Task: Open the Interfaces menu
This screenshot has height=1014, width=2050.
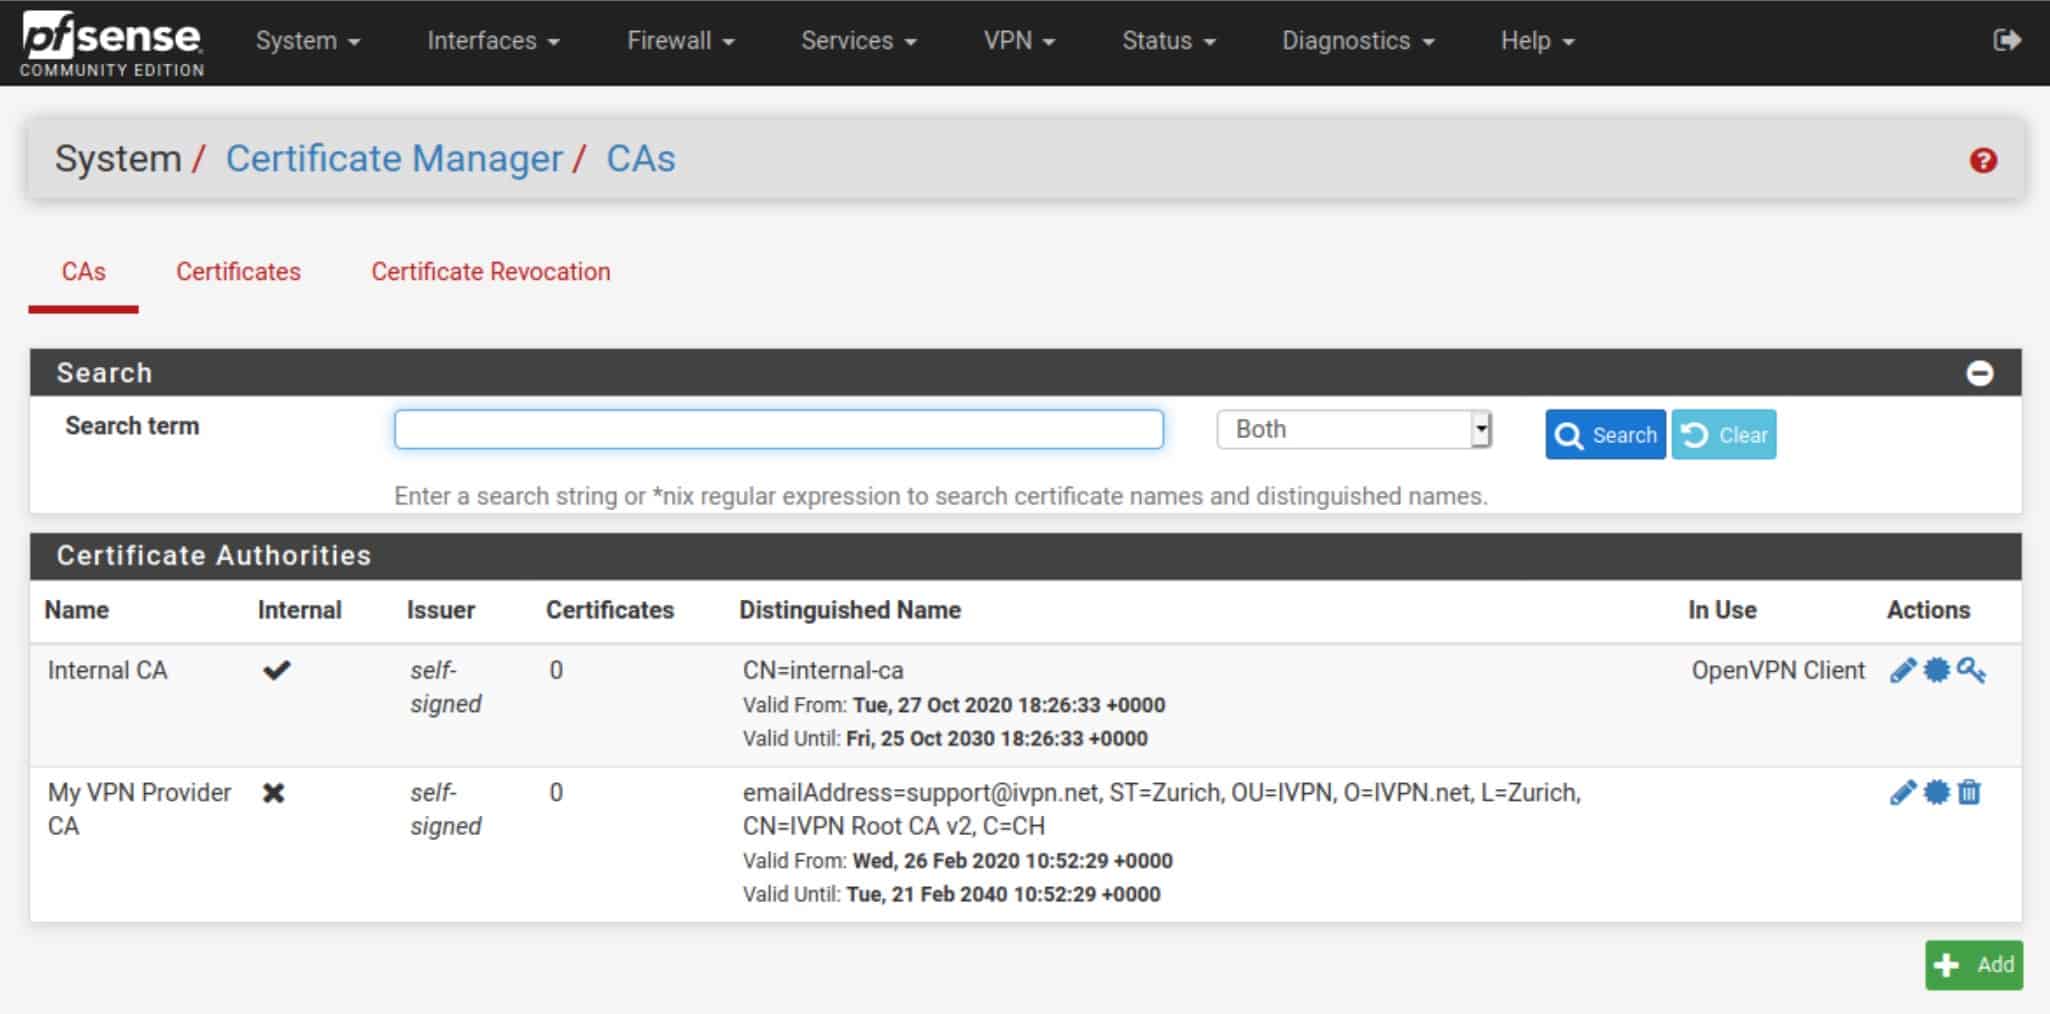Action: tap(493, 41)
